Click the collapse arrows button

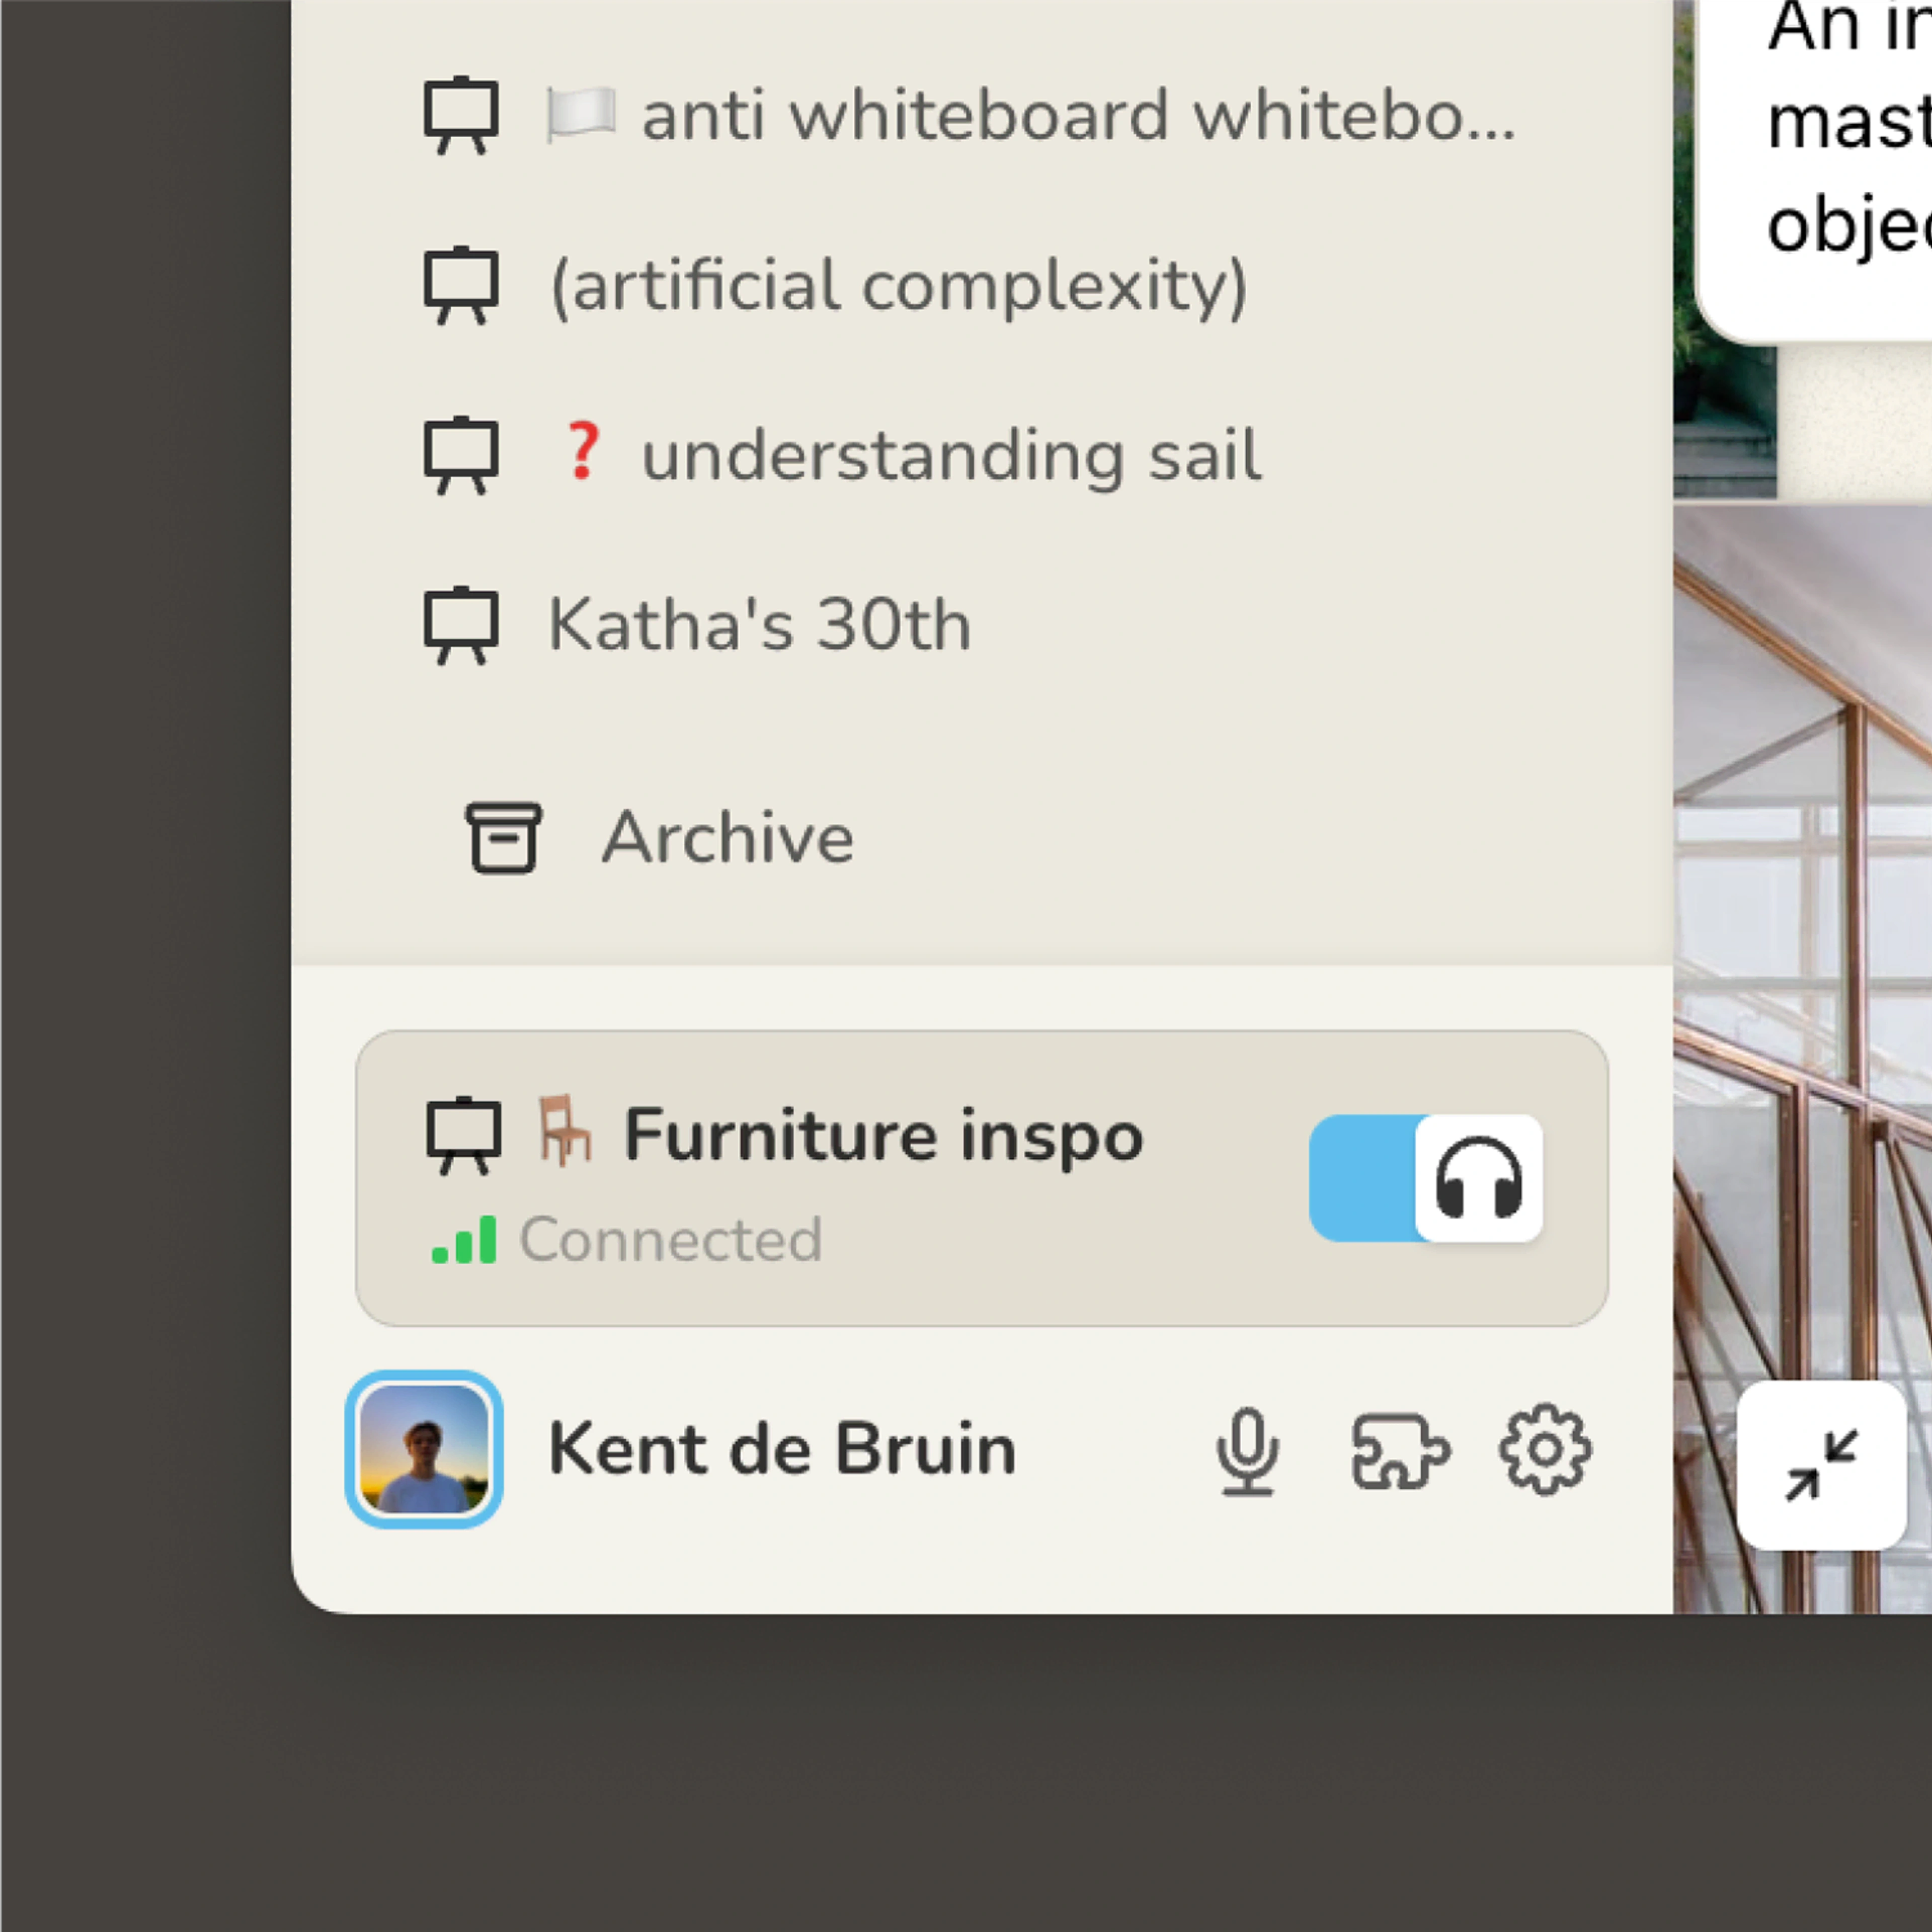pyautogui.click(x=1821, y=1465)
